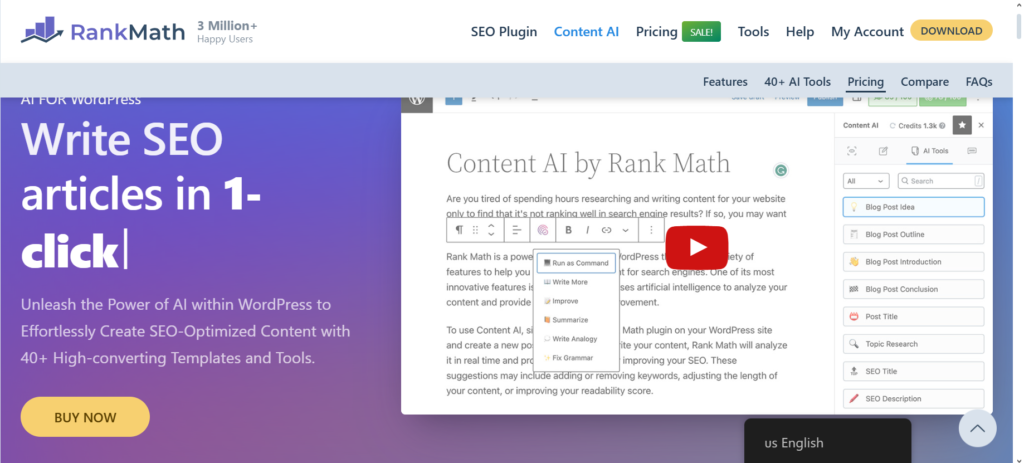Viewport: 1024px width, 463px height.
Task: Click the Credits refresh icon
Action: coord(893,125)
